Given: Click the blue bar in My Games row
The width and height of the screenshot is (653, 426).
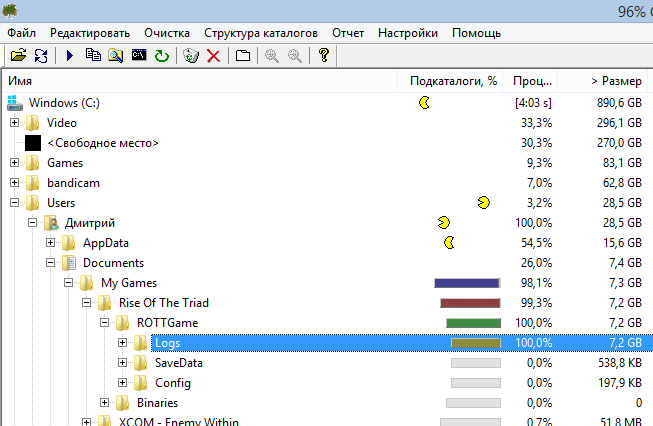Looking at the screenshot, I should point(467,283).
